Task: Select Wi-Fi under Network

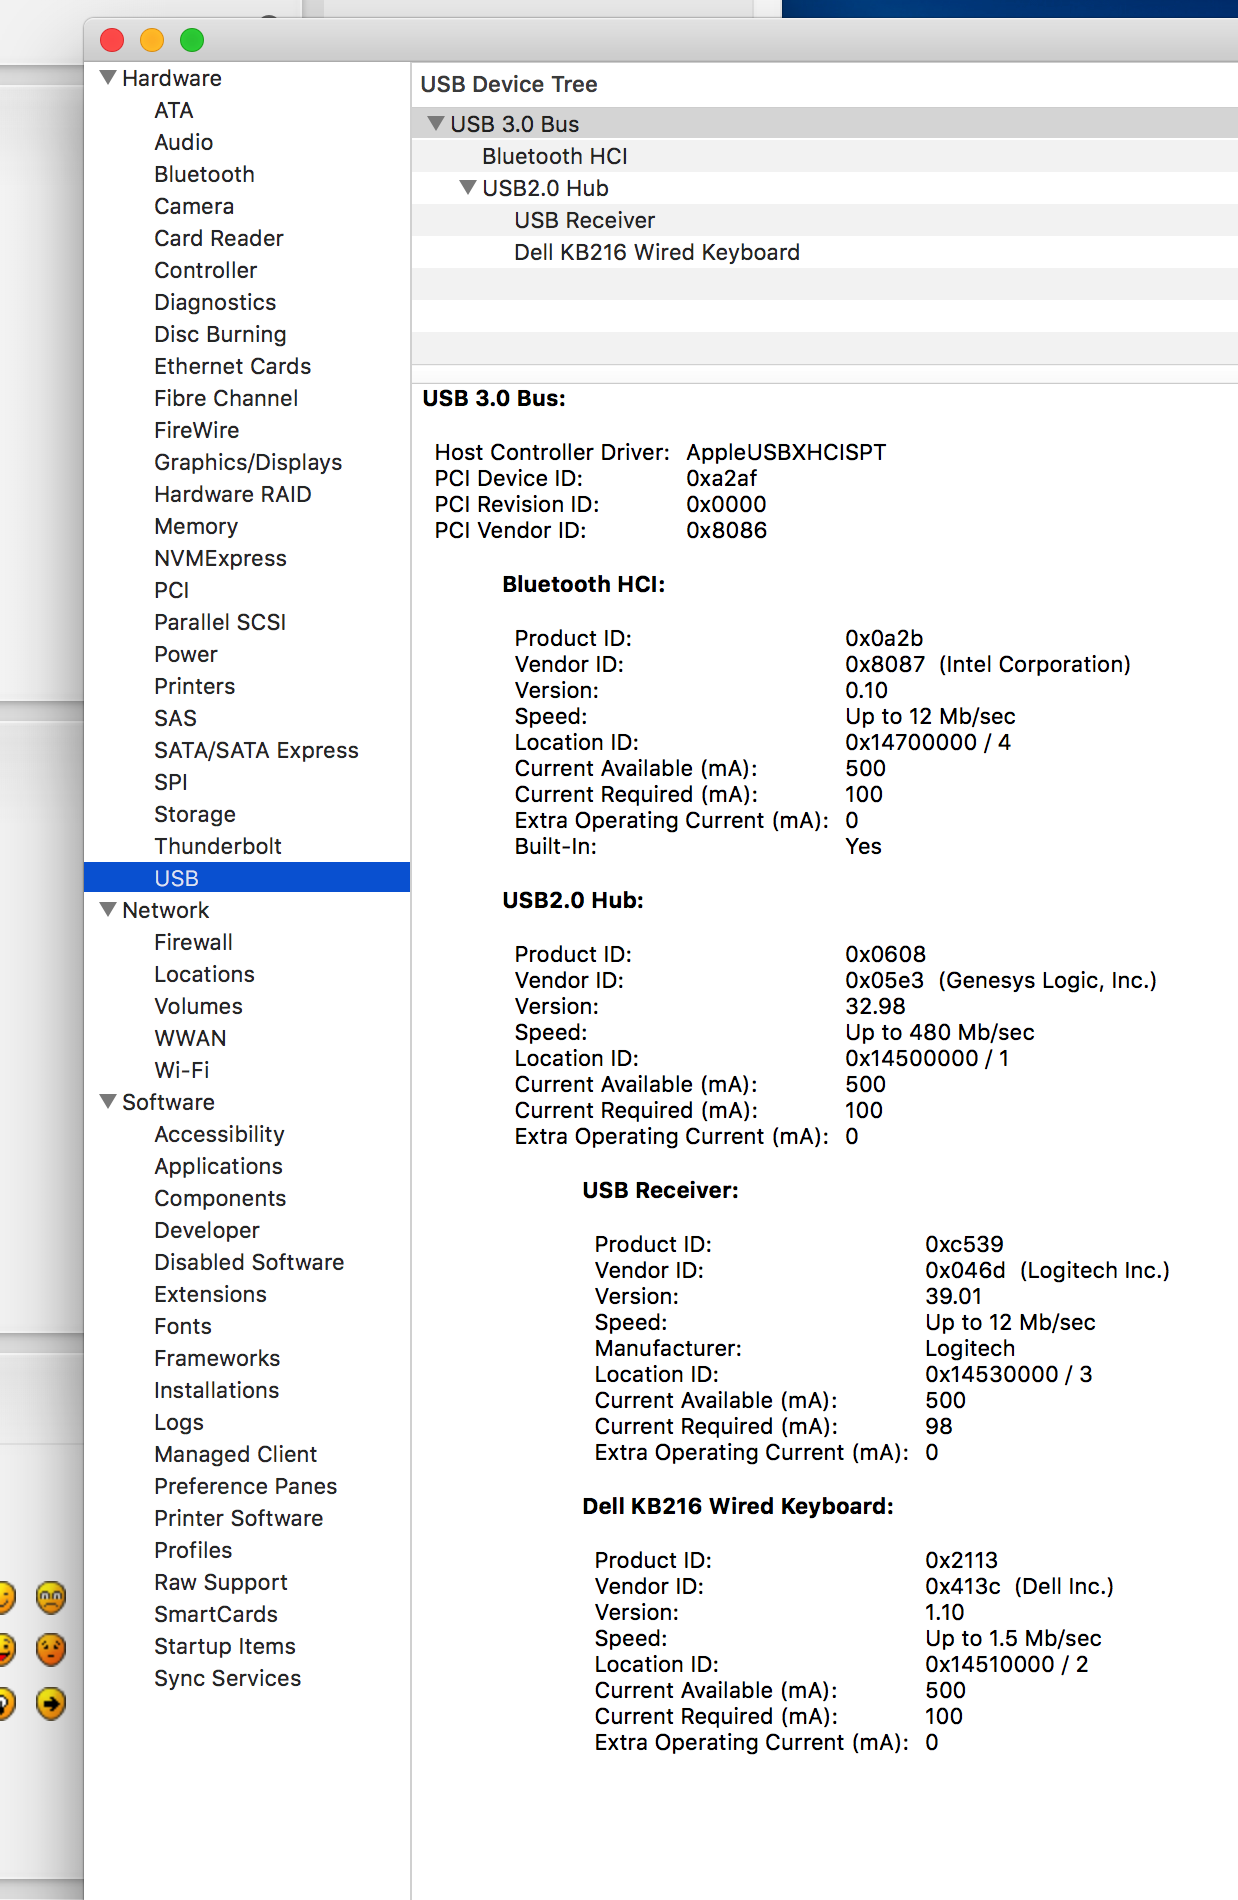Action: pos(181,1070)
